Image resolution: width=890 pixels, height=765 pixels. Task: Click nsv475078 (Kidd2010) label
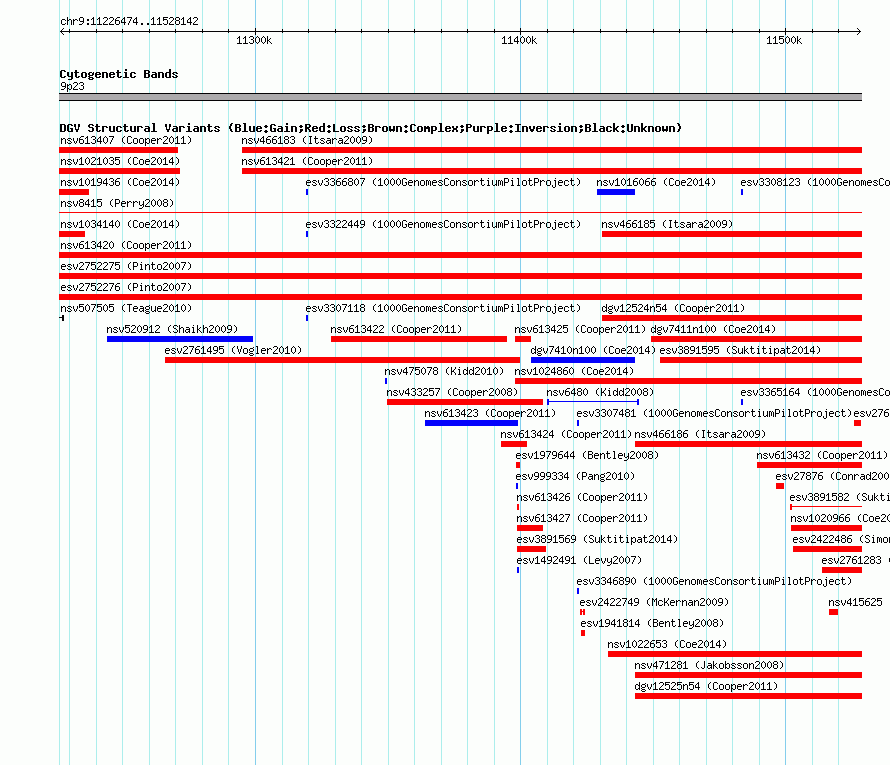(444, 371)
